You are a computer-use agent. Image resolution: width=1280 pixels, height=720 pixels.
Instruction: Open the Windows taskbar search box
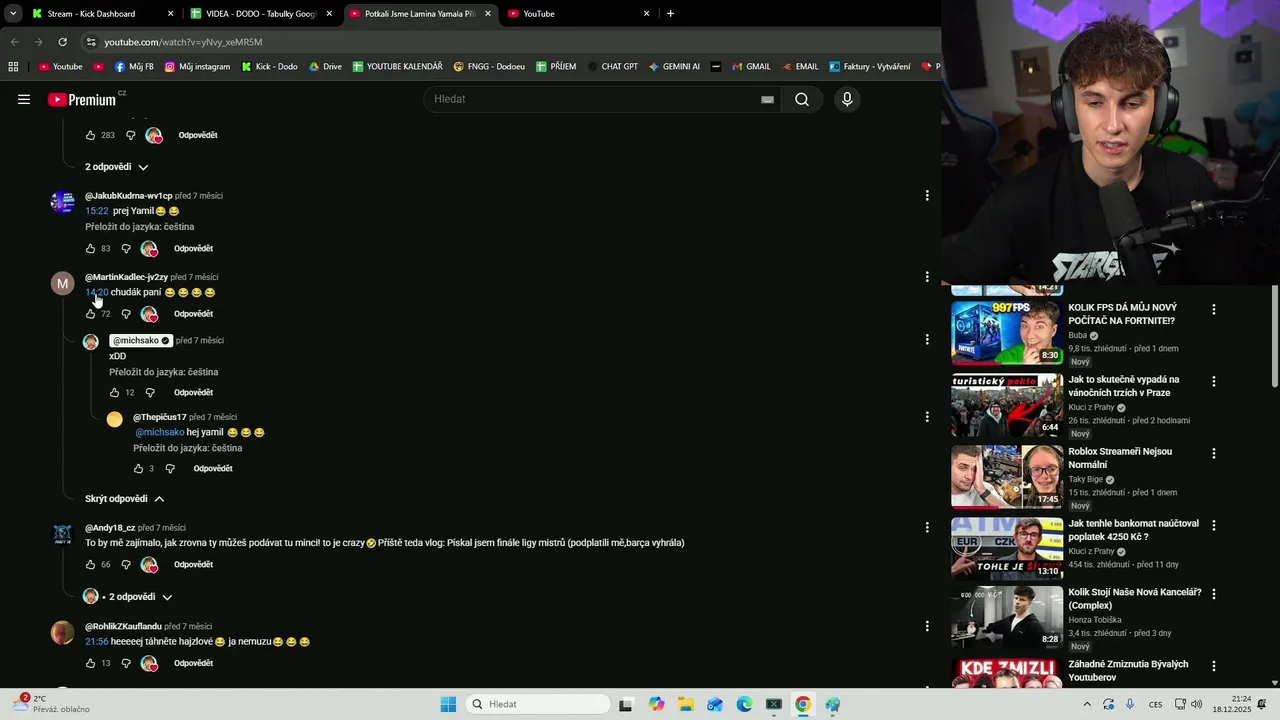click(540, 704)
